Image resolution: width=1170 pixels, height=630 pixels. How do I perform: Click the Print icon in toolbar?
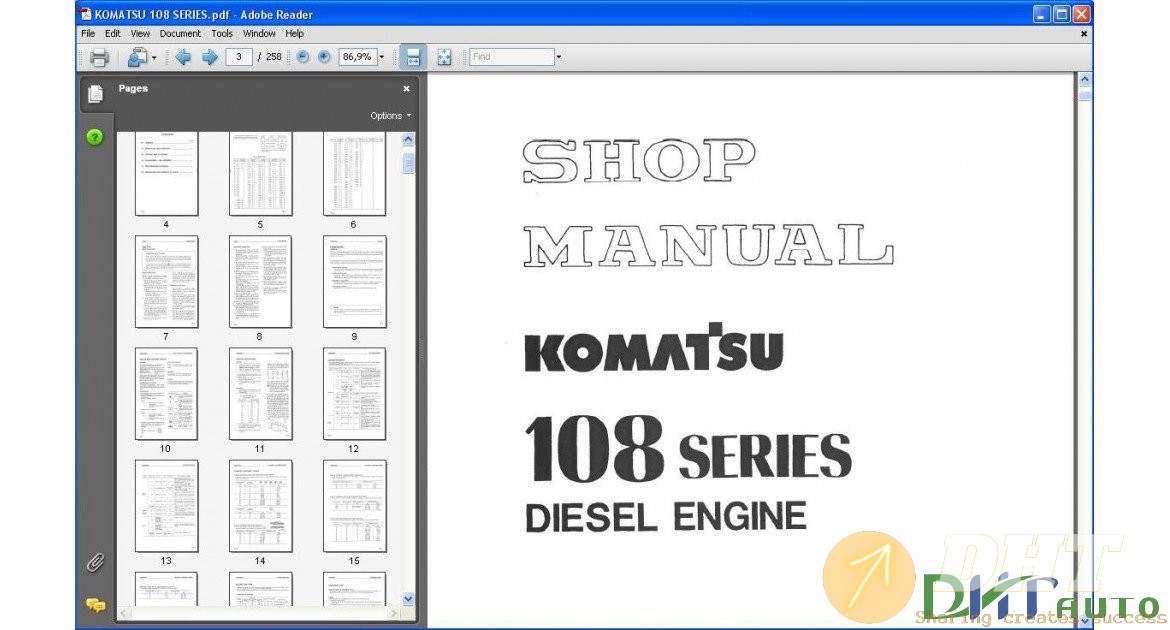(x=99, y=57)
